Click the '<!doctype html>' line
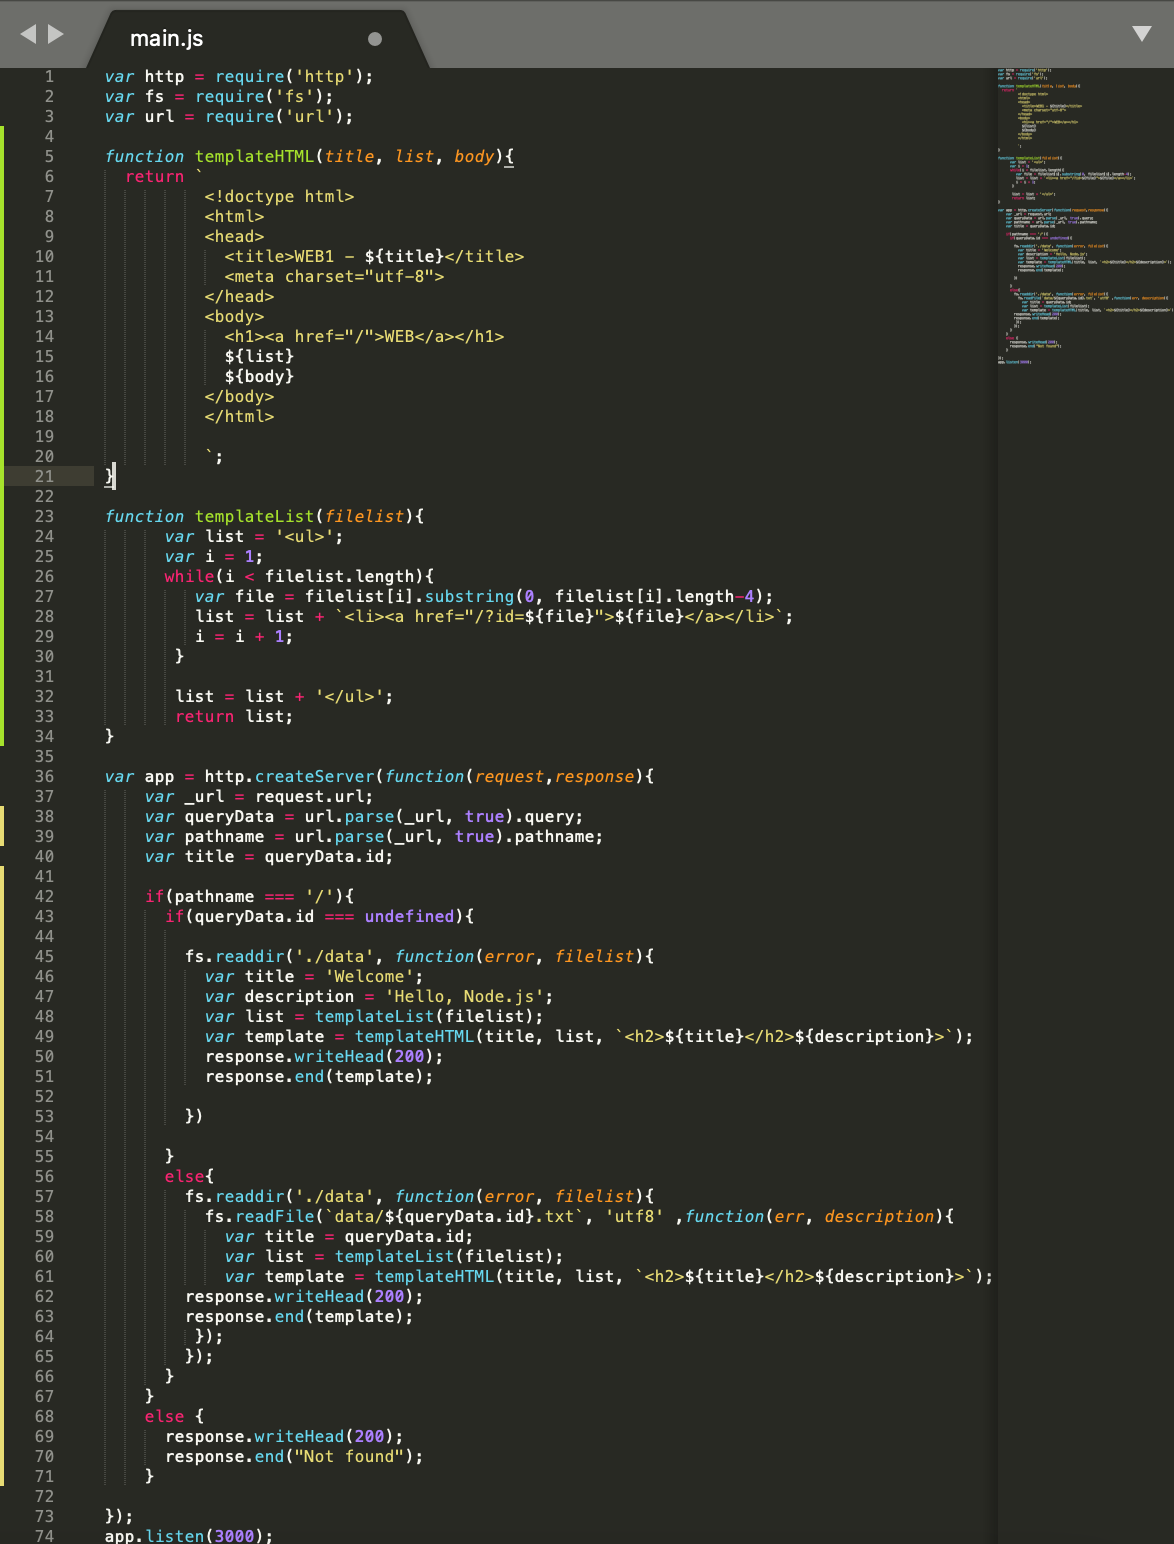 click(x=279, y=196)
